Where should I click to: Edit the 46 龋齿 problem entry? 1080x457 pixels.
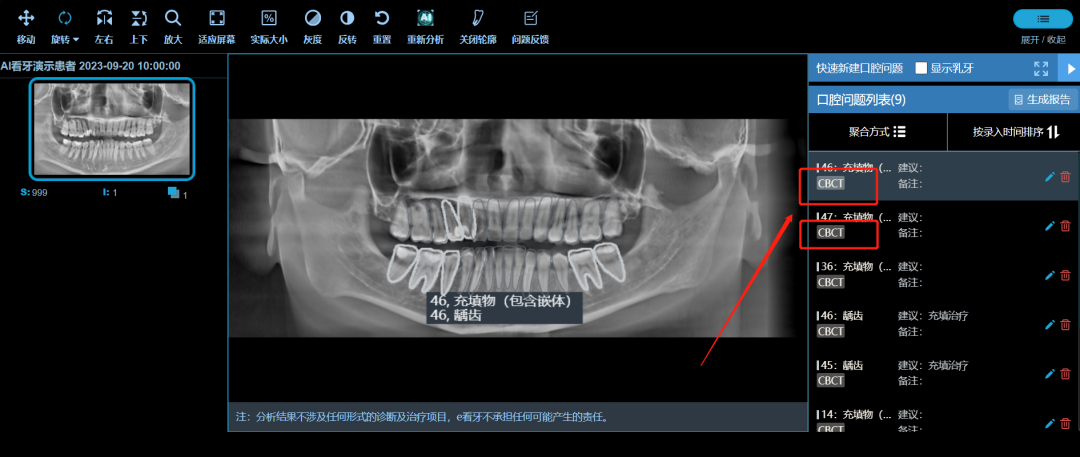click(x=1050, y=324)
